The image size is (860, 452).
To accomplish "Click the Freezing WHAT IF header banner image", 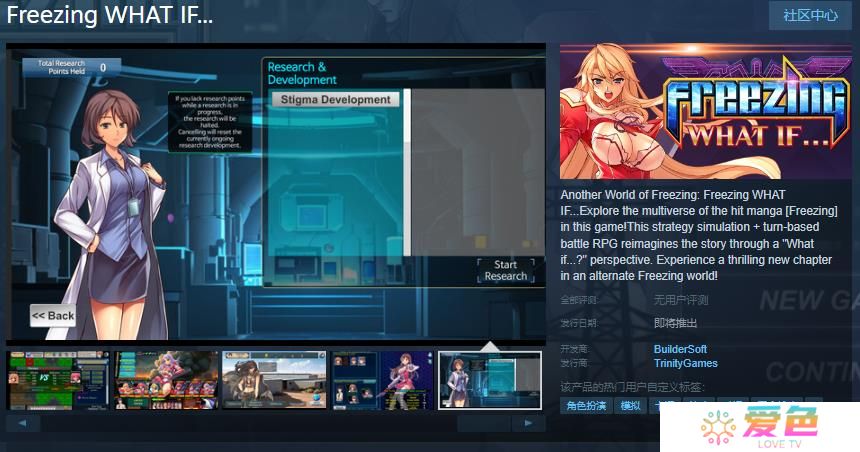I will pyautogui.click(x=706, y=111).
